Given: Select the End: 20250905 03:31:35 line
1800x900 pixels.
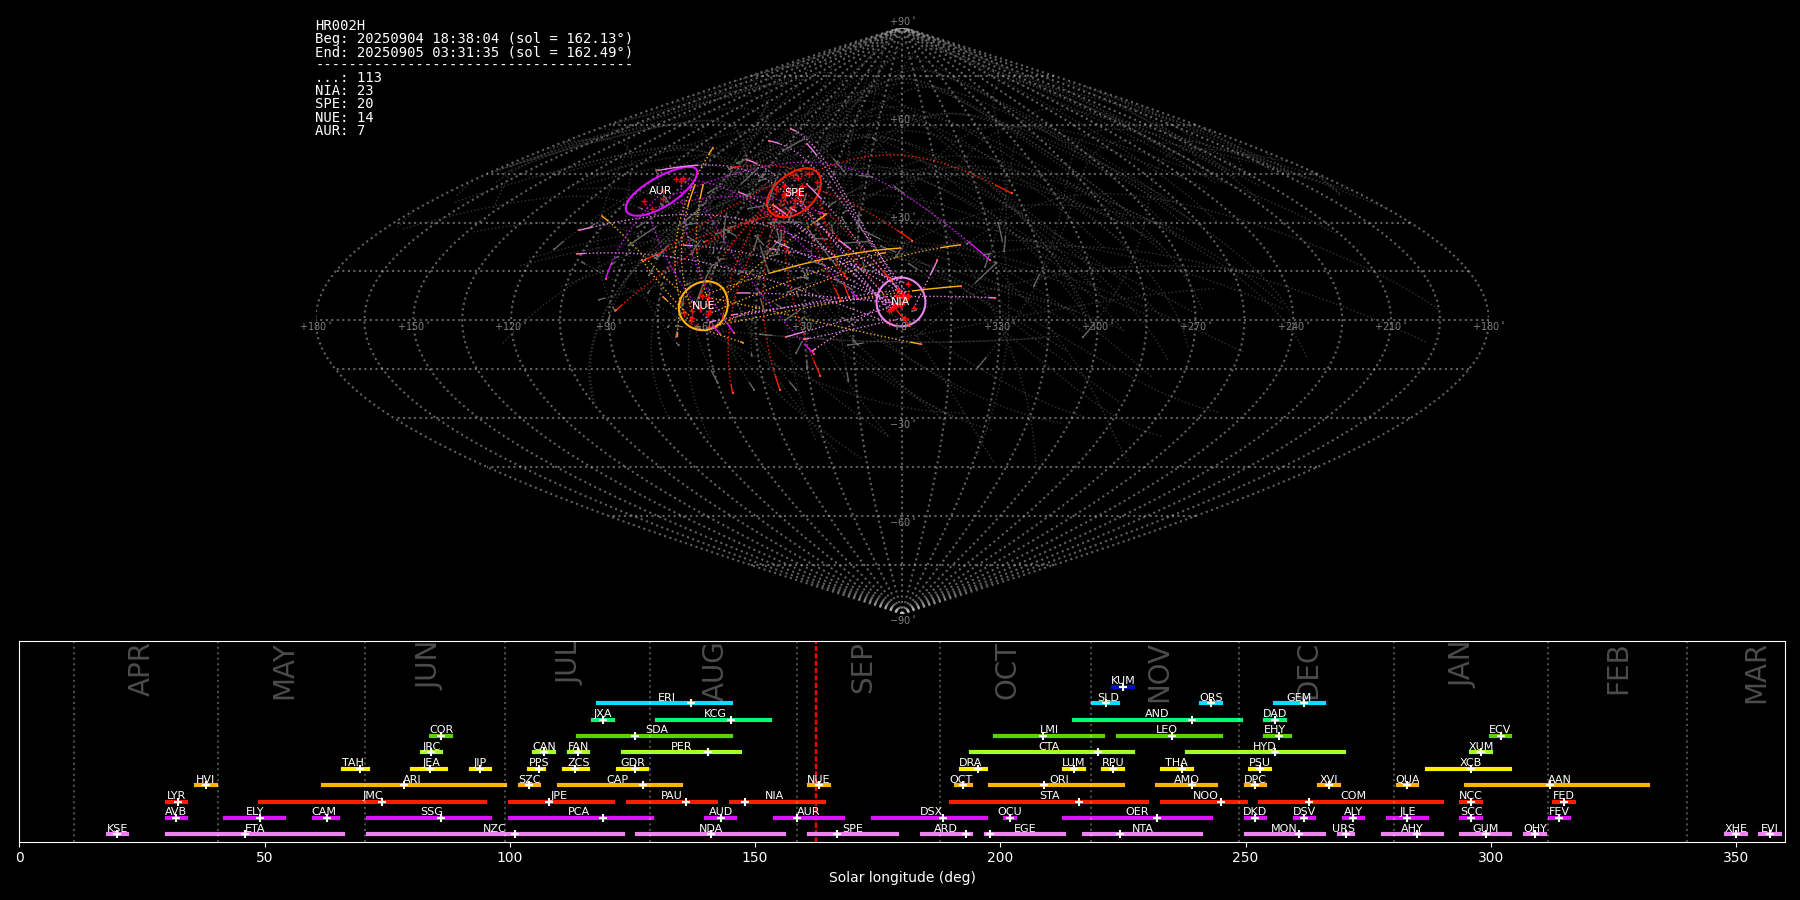Looking at the screenshot, I should [474, 52].
